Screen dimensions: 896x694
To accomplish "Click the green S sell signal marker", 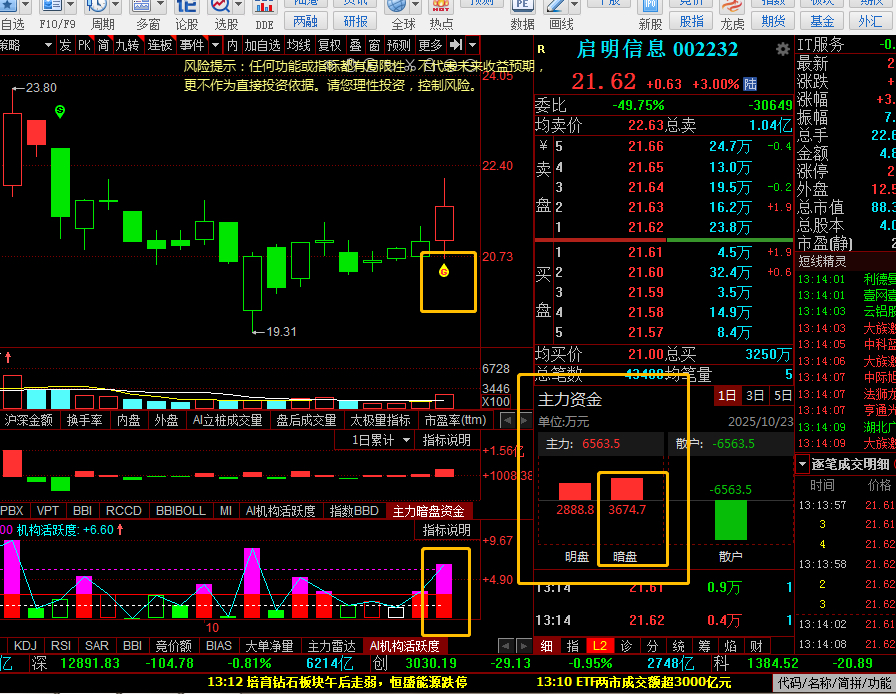I will [59, 111].
